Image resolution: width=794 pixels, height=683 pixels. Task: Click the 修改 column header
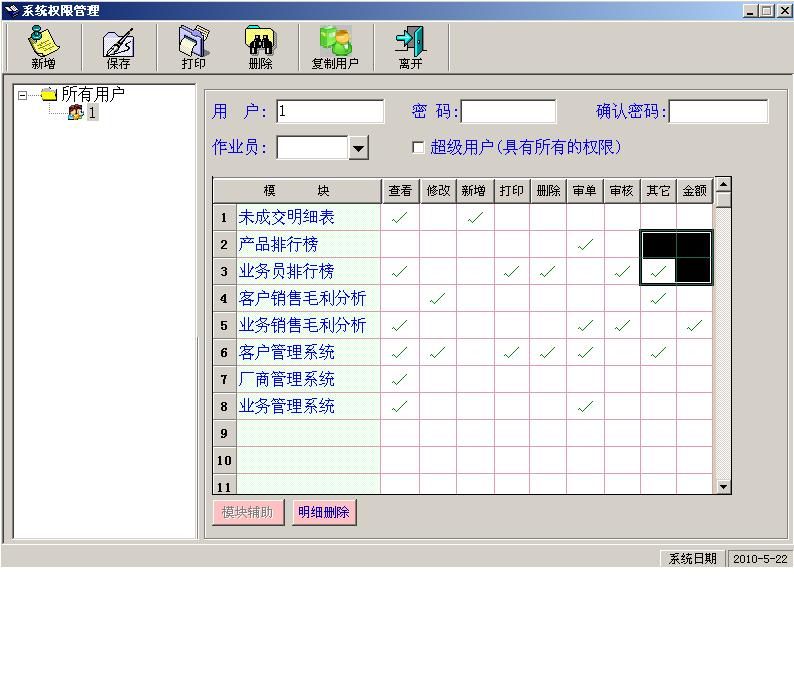pos(438,190)
